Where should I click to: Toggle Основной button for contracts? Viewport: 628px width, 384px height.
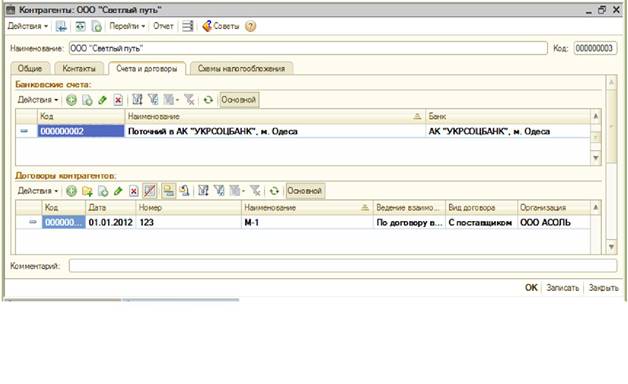pos(305,191)
